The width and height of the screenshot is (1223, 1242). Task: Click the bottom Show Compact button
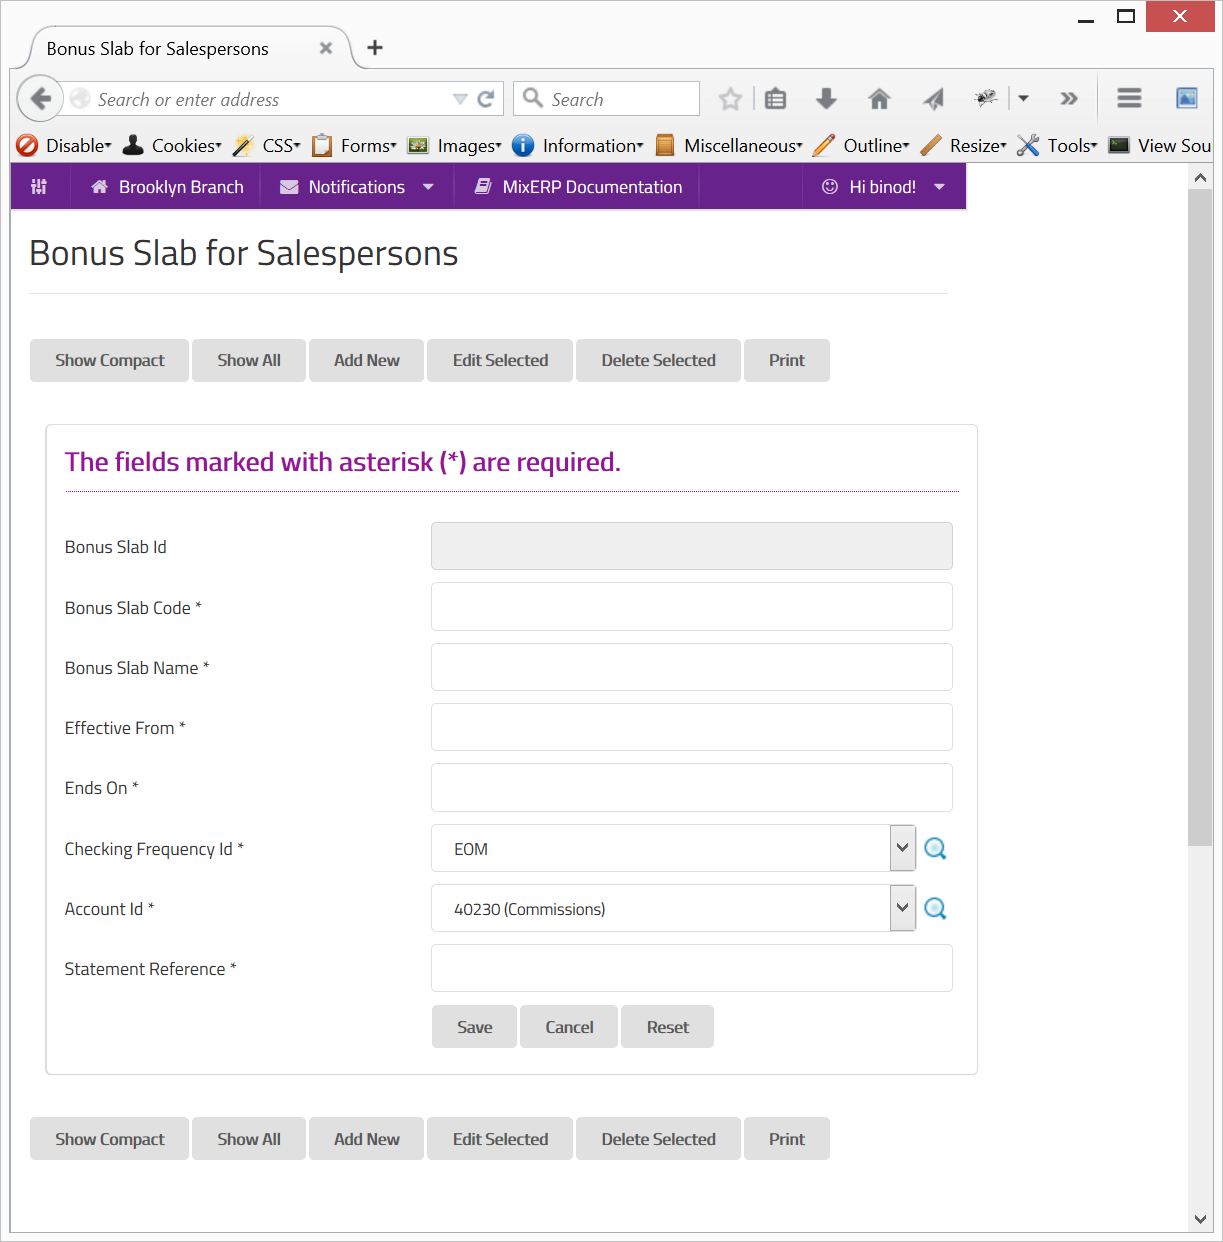click(110, 1139)
